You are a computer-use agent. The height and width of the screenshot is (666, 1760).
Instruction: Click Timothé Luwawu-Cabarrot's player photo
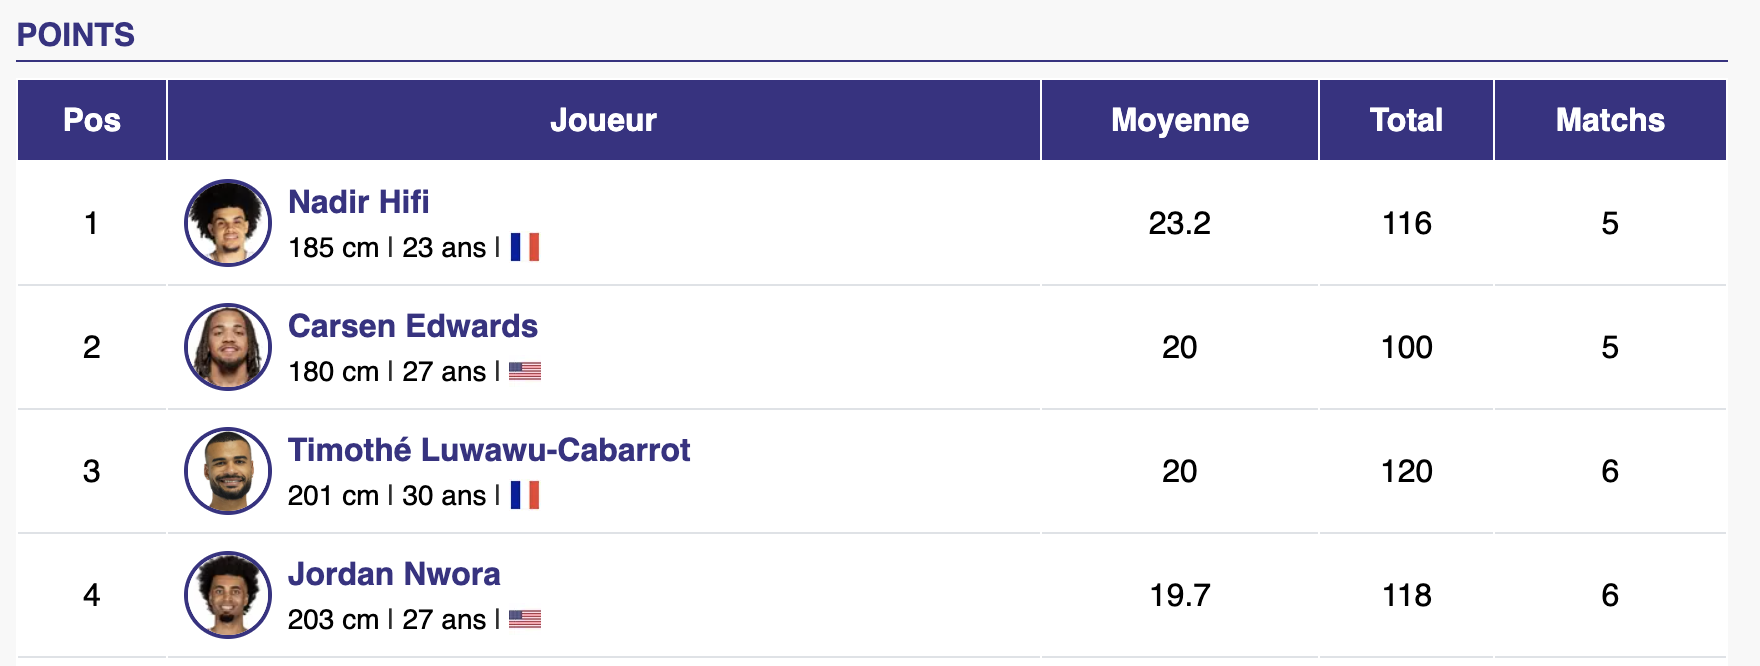click(228, 471)
